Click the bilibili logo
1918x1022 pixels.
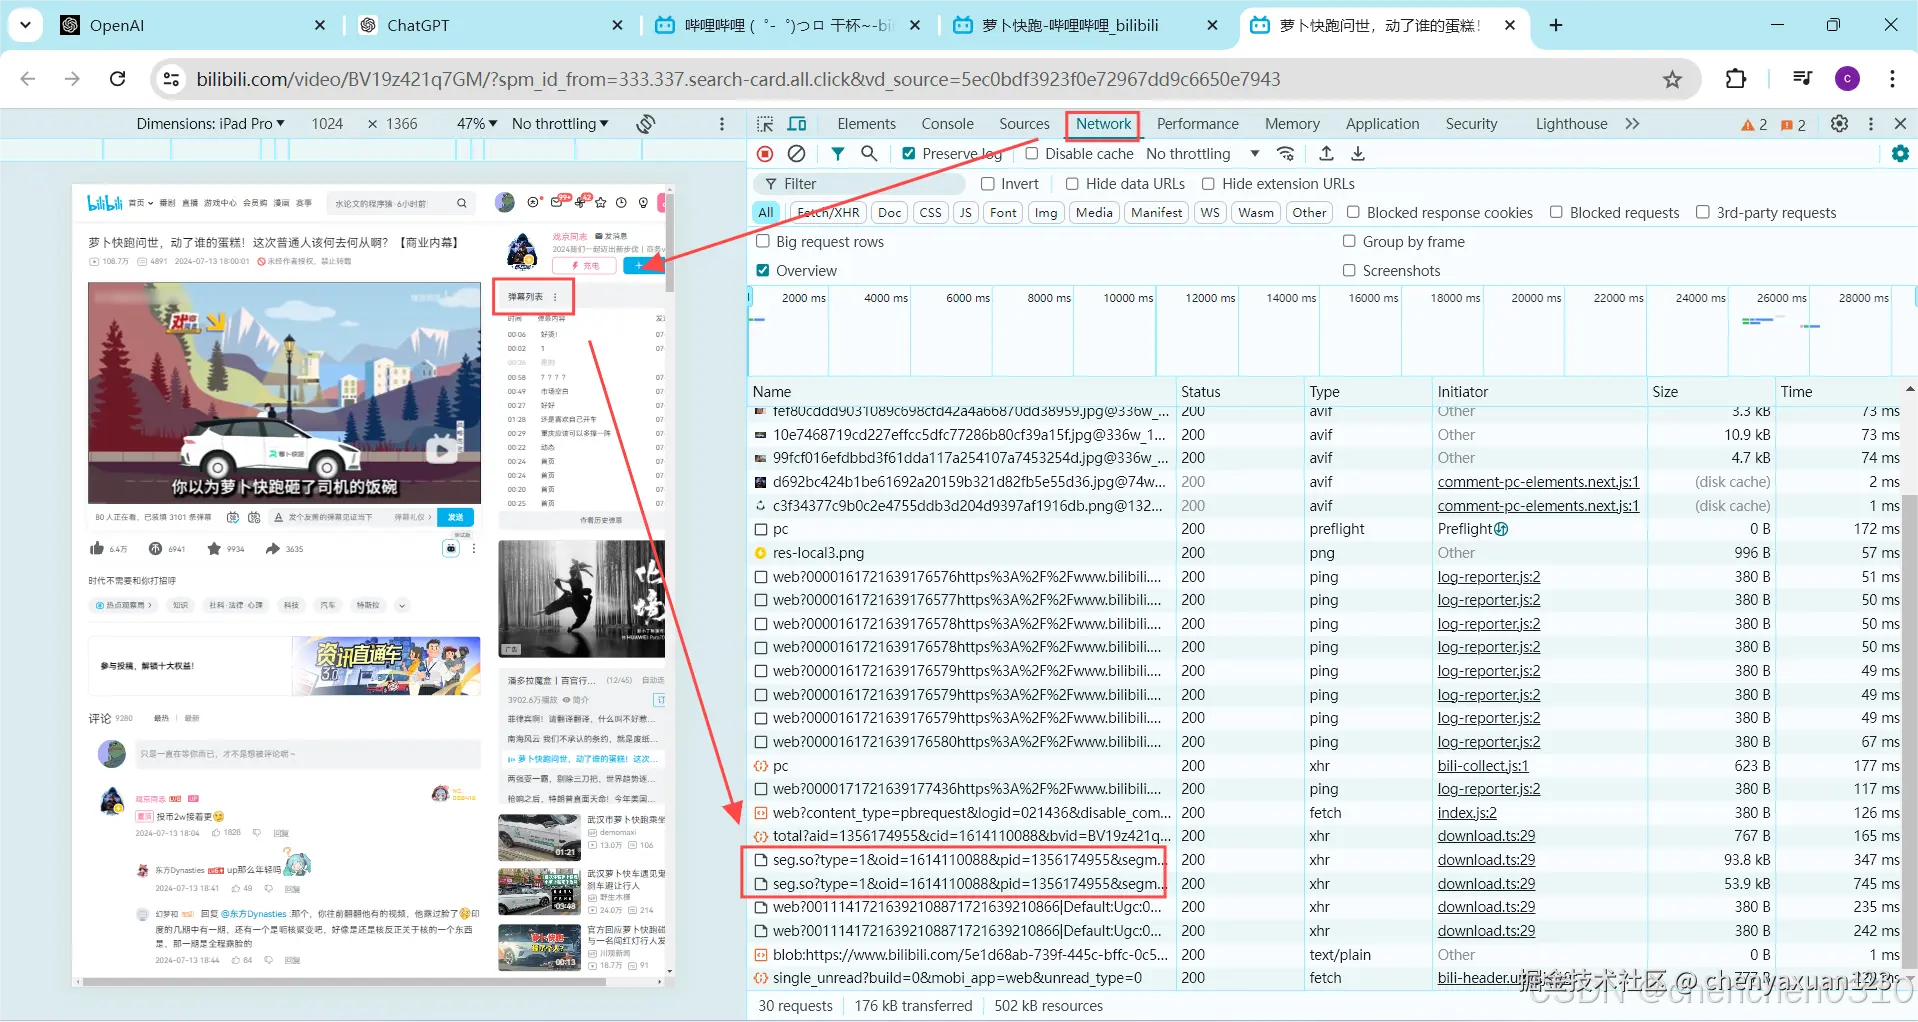click(x=105, y=203)
